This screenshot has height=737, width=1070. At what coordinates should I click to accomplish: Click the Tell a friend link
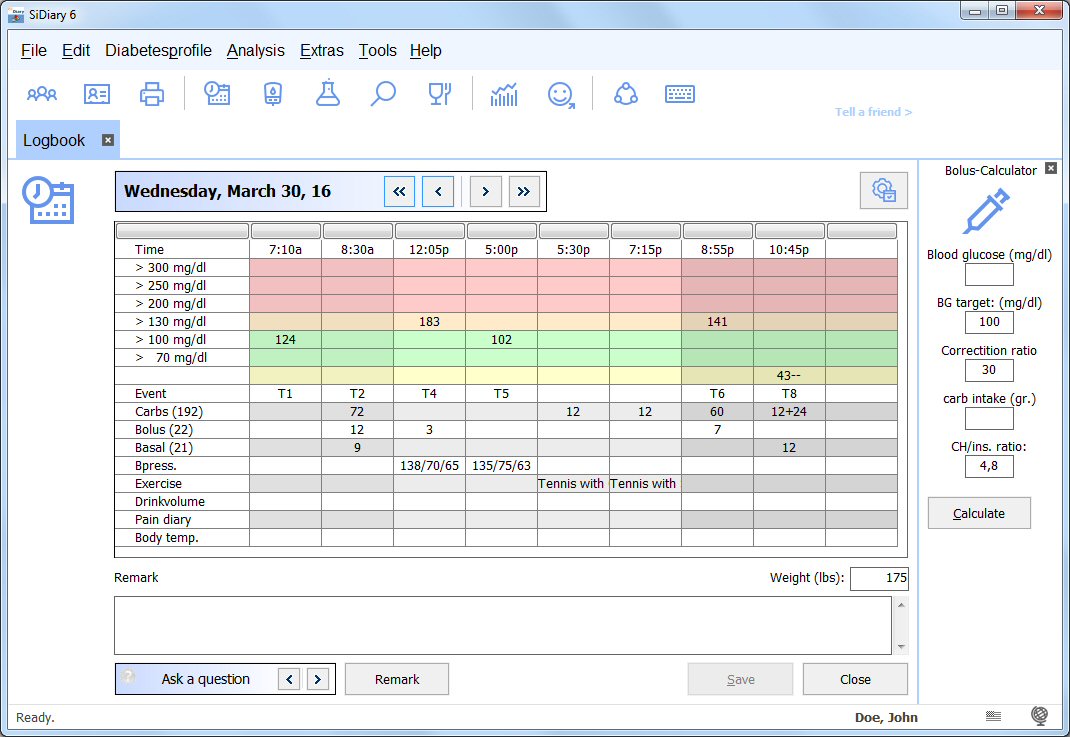873,112
